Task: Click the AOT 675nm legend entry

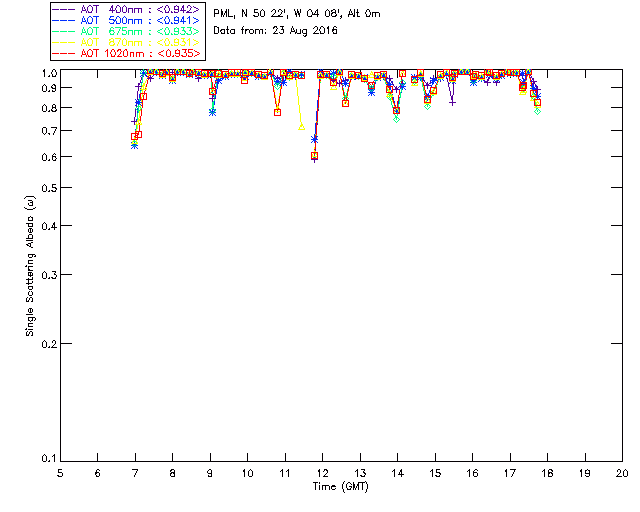Action: click(126, 31)
